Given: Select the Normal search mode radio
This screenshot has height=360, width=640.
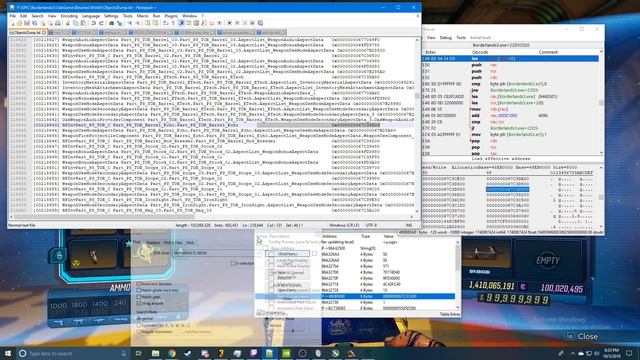Looking at the screenshot, I should click(x=139, y=318).
